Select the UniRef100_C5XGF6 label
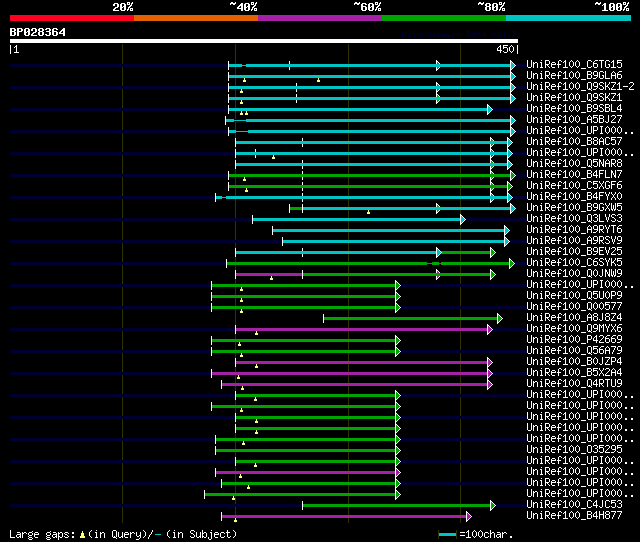 (x=574, y=186)
